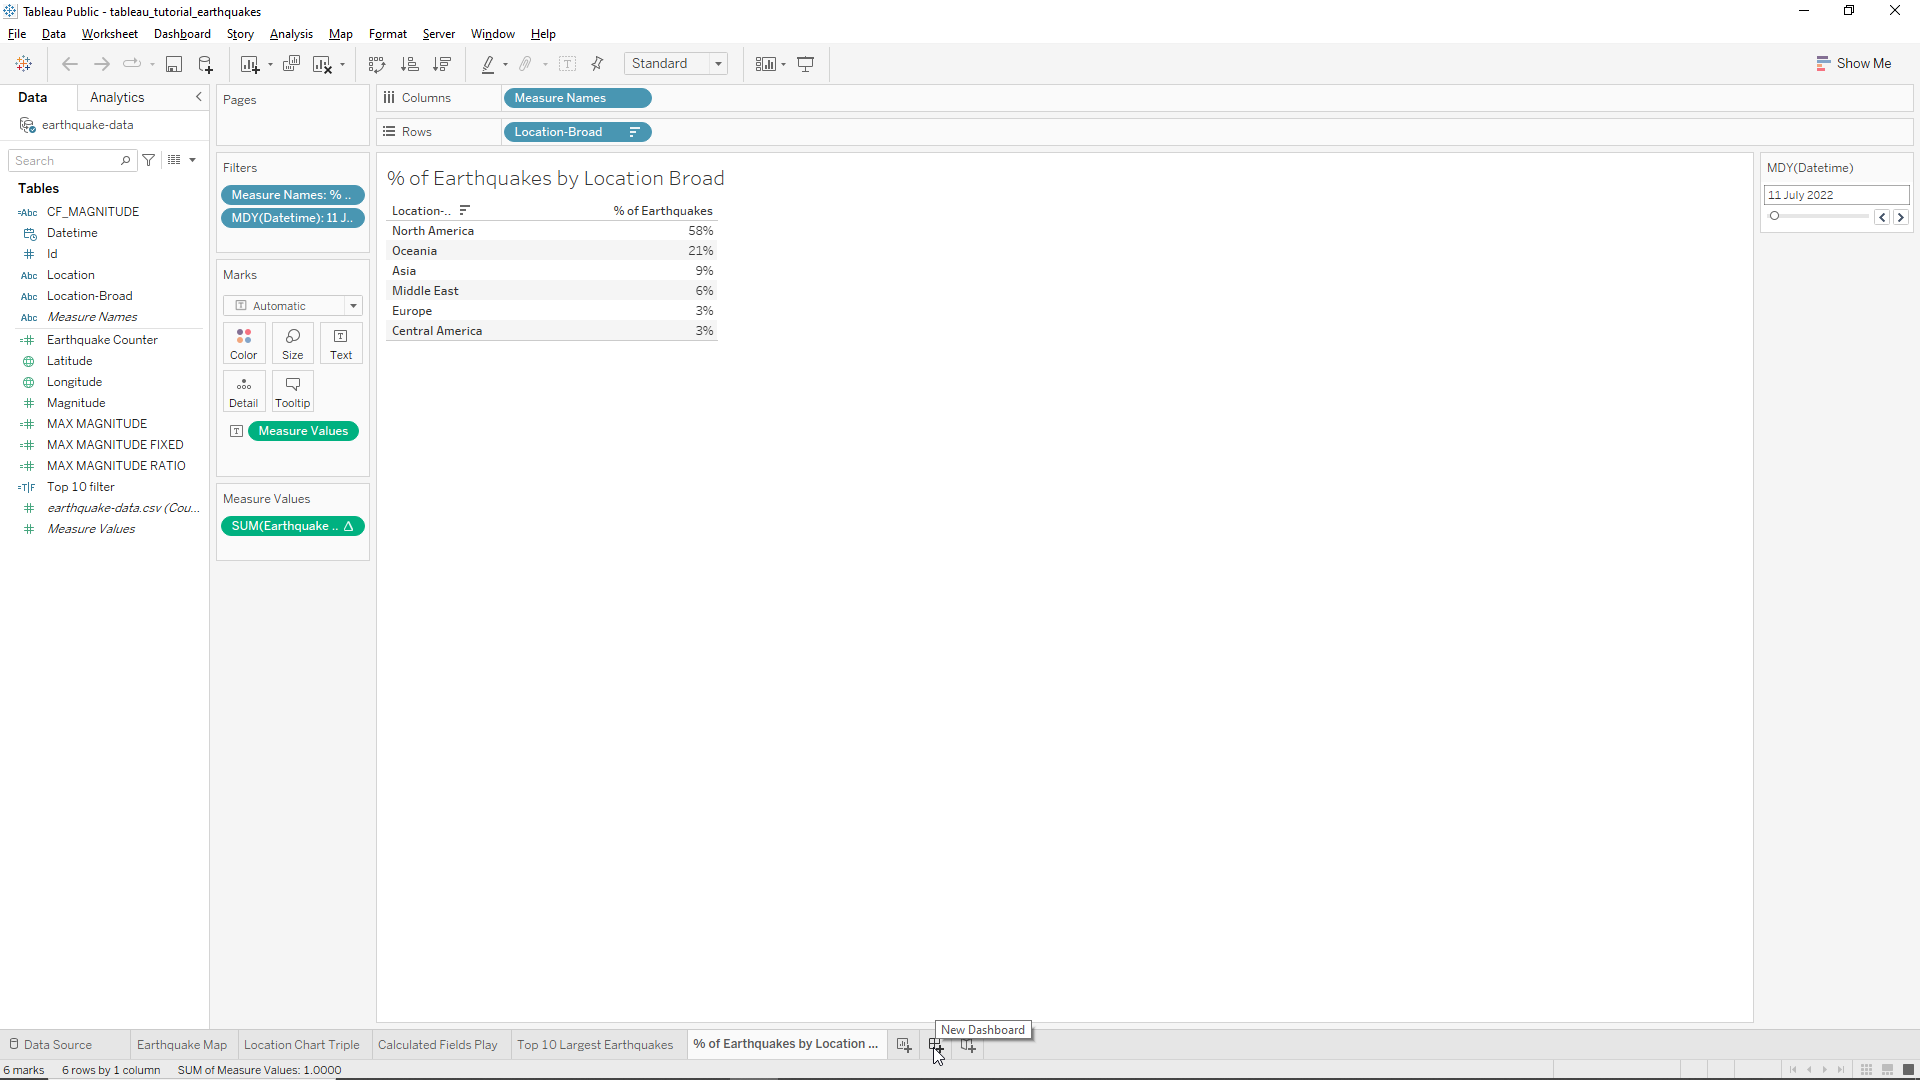Create a new worksheet from the toolbar

[250, 64]
